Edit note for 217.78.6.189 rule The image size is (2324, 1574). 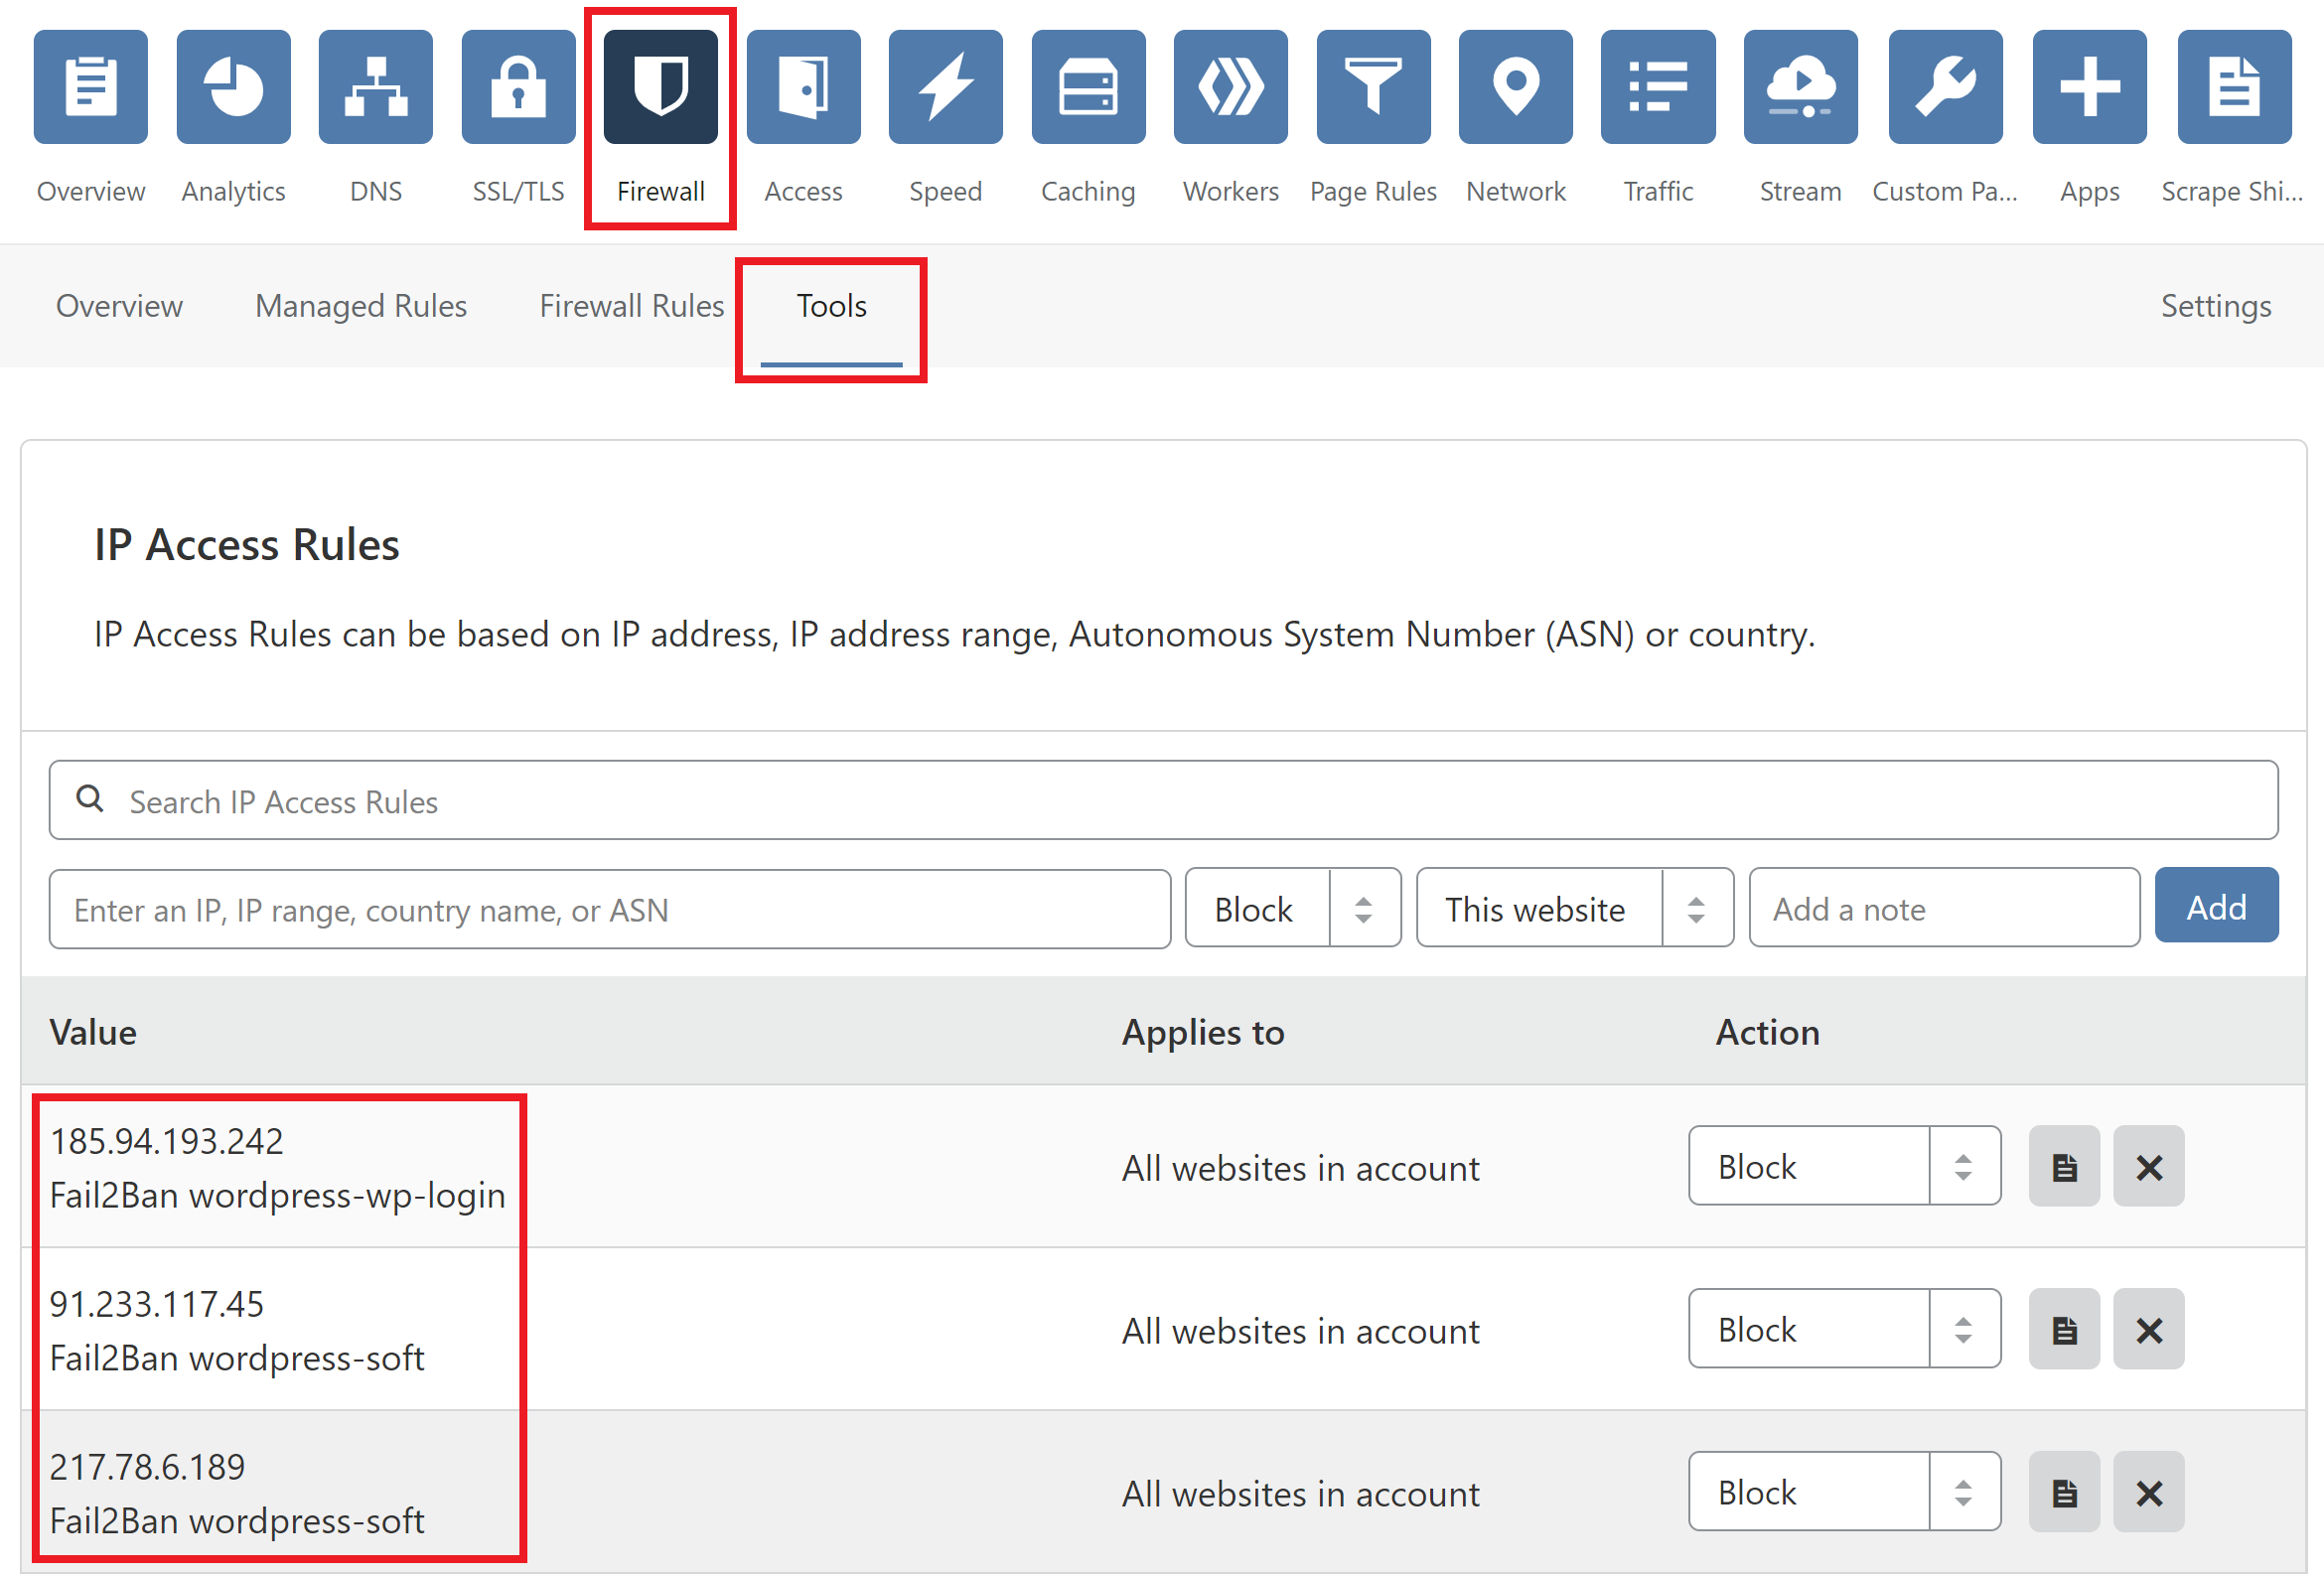click(x=2065, y=1492)
